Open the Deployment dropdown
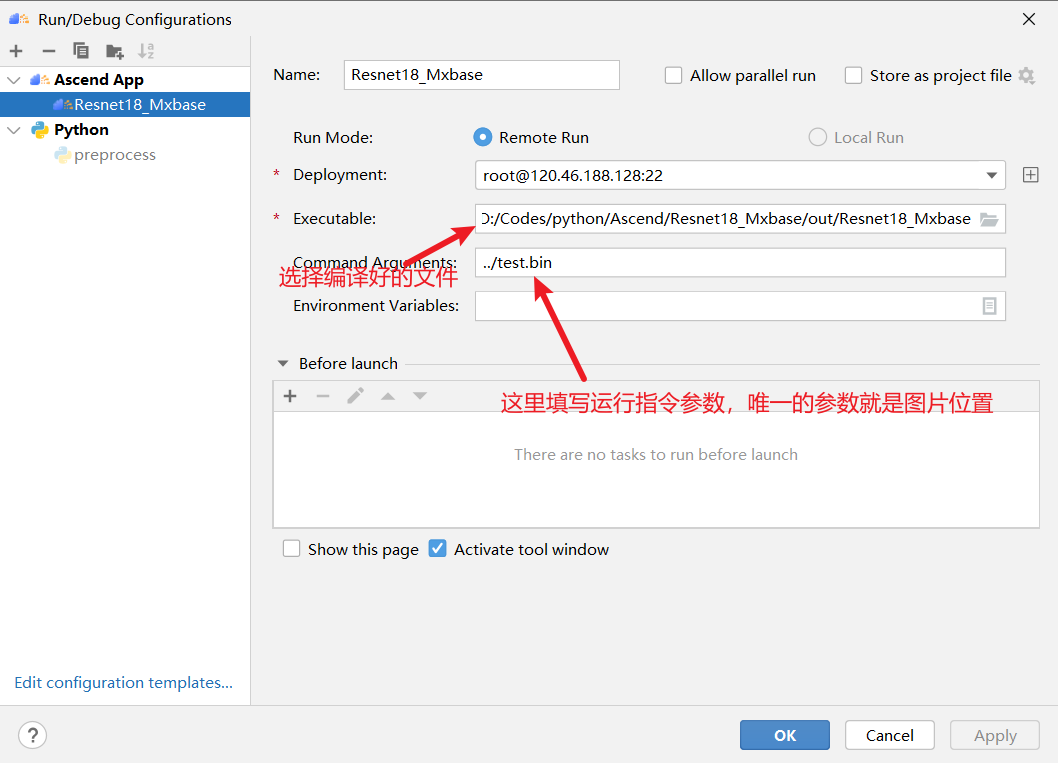This screenshot has width=1058, height=763. coord(991,175)
